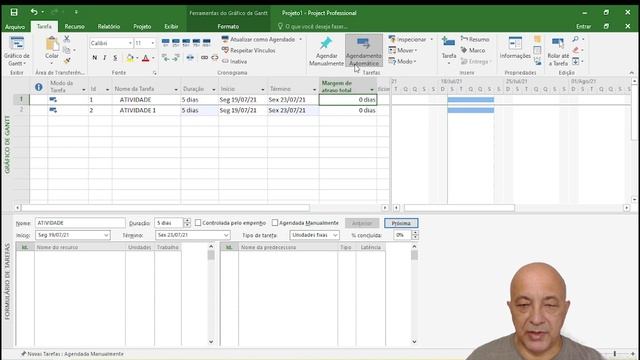Open the Gráfico de Gantt view button

[16, 51]
